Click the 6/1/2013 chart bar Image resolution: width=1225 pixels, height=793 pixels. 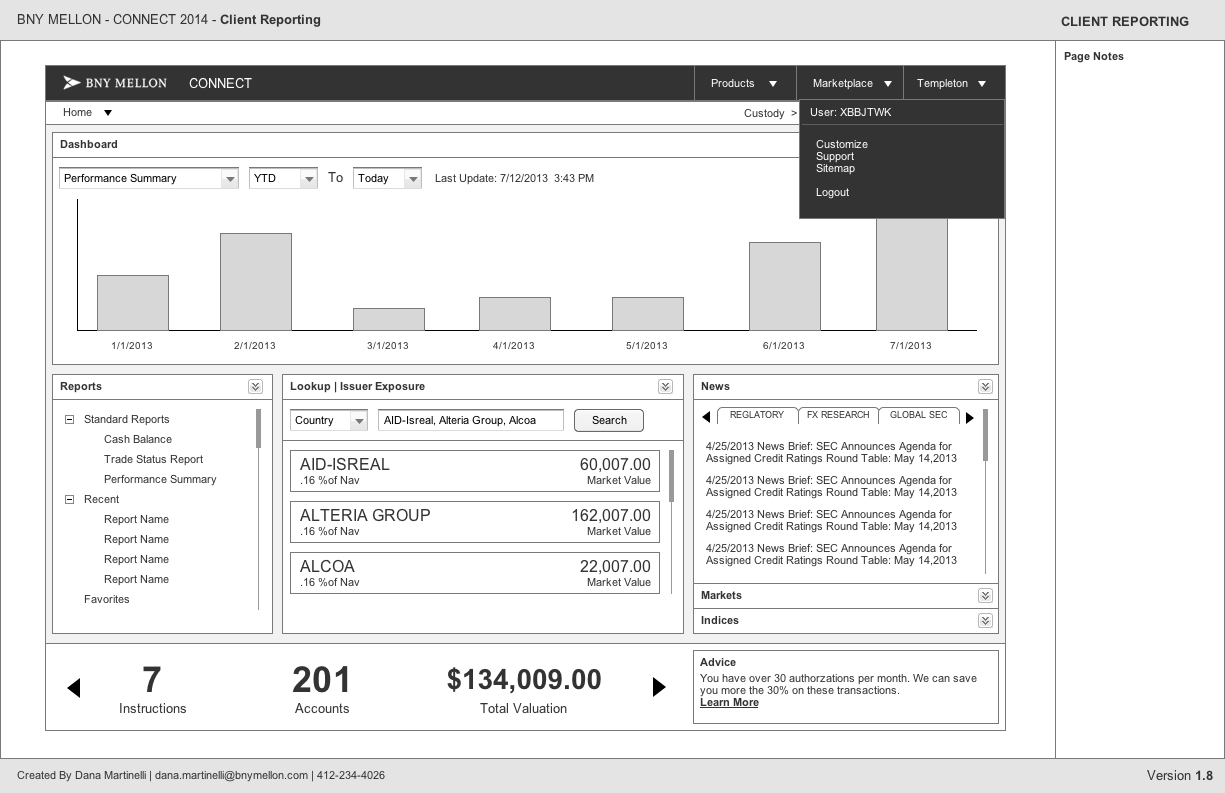point(785,286)
